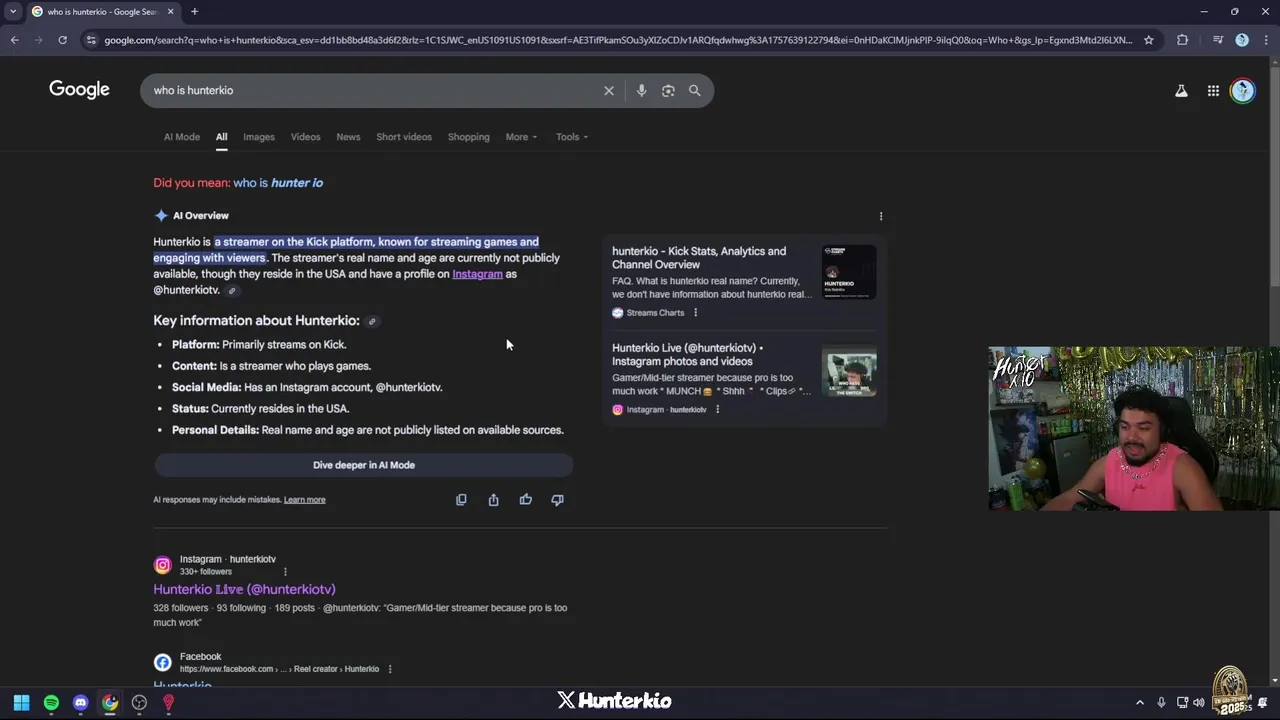Image resolution: width=1280 pixels, height=720 pixels.
Task: Open Discord from taskbar
Action: click(x=80, y=703)
